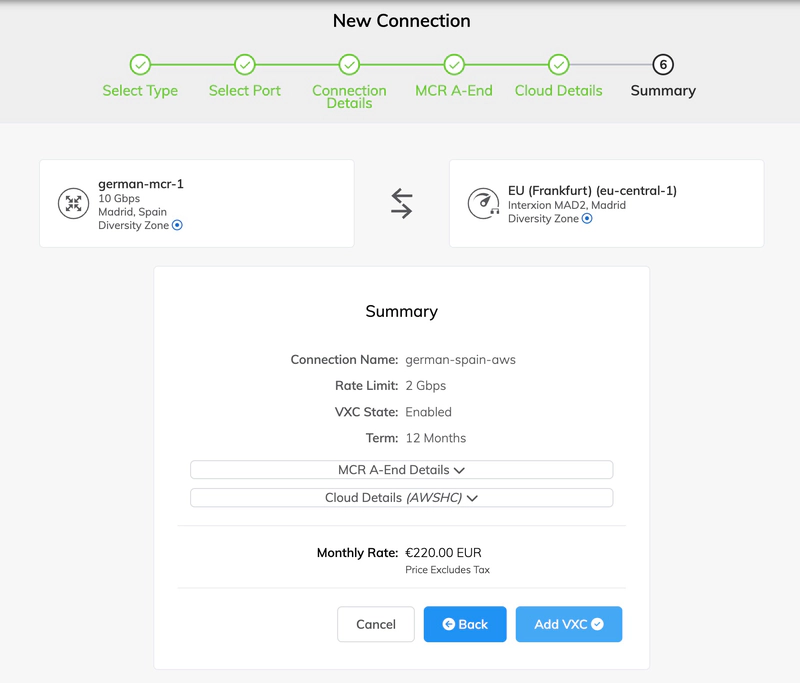Click the Select Type green checkmark step
Viewport: 800px width, 683px height.
tap(140, 65)
